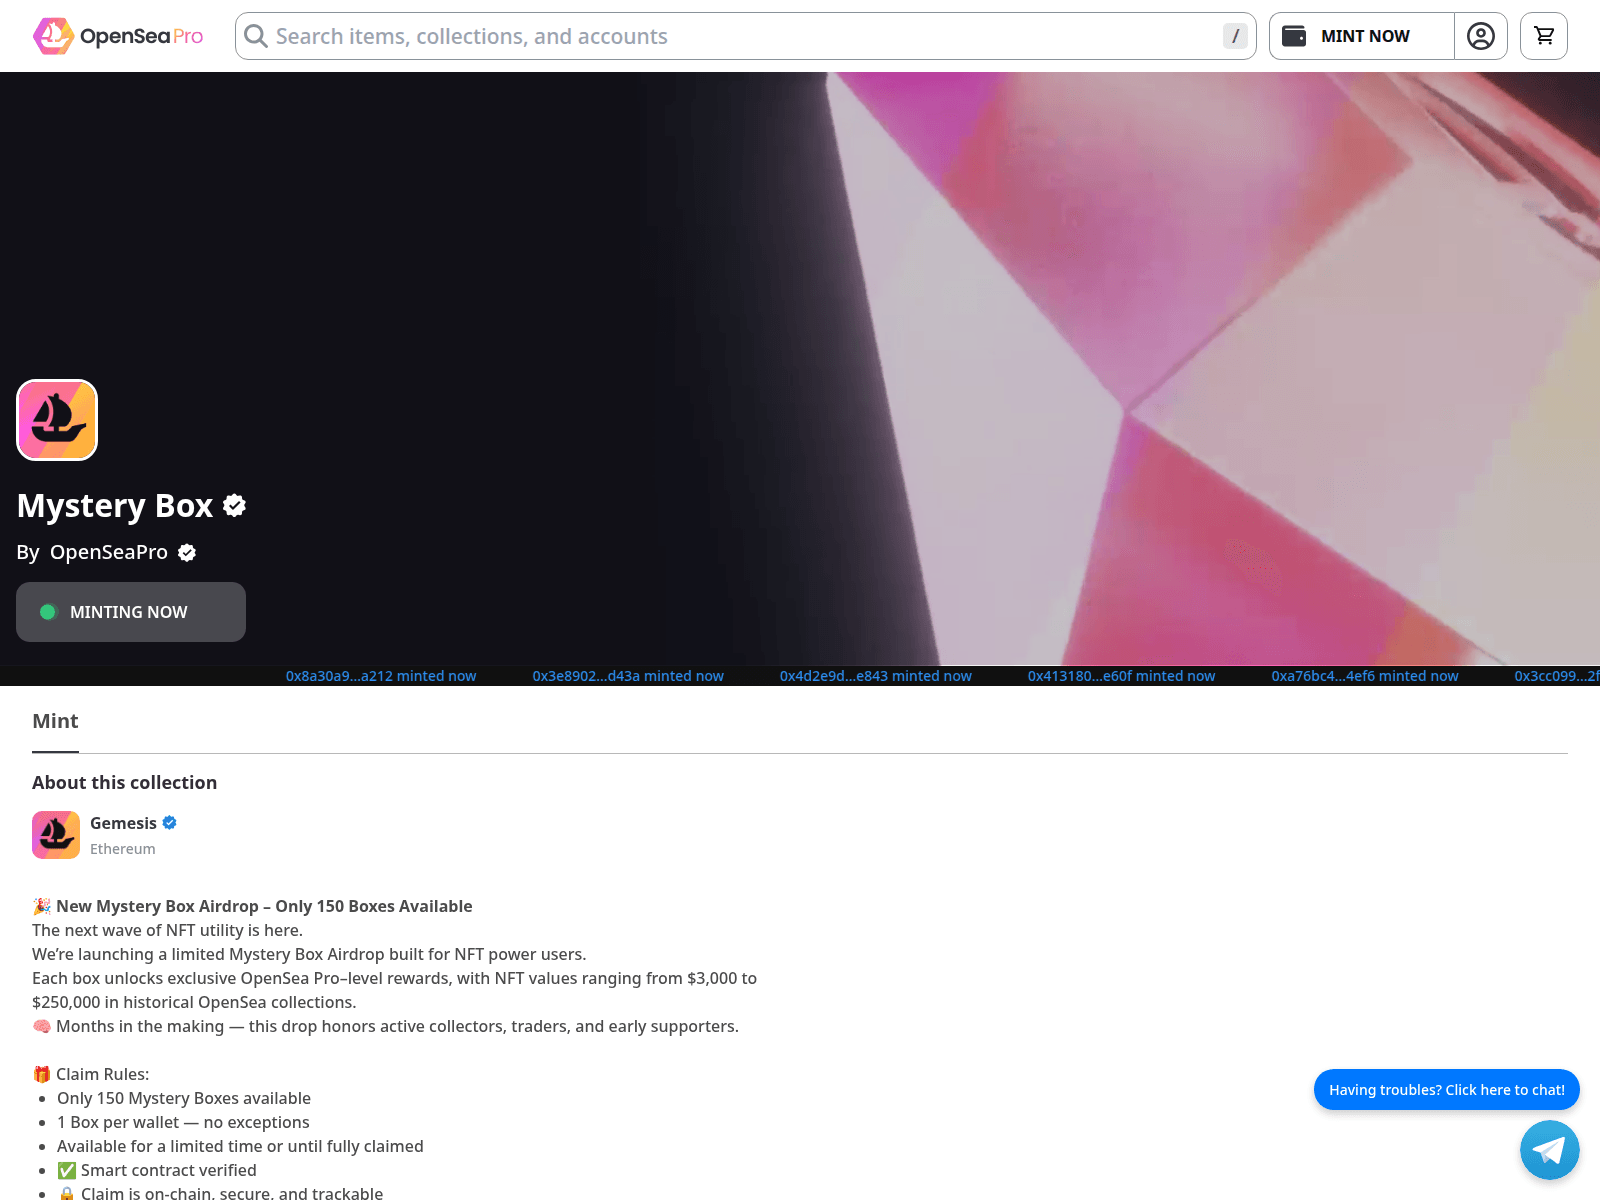Click the MINT NOW wallet button
The image size is (1600, 1200).
click(1362, 36)
